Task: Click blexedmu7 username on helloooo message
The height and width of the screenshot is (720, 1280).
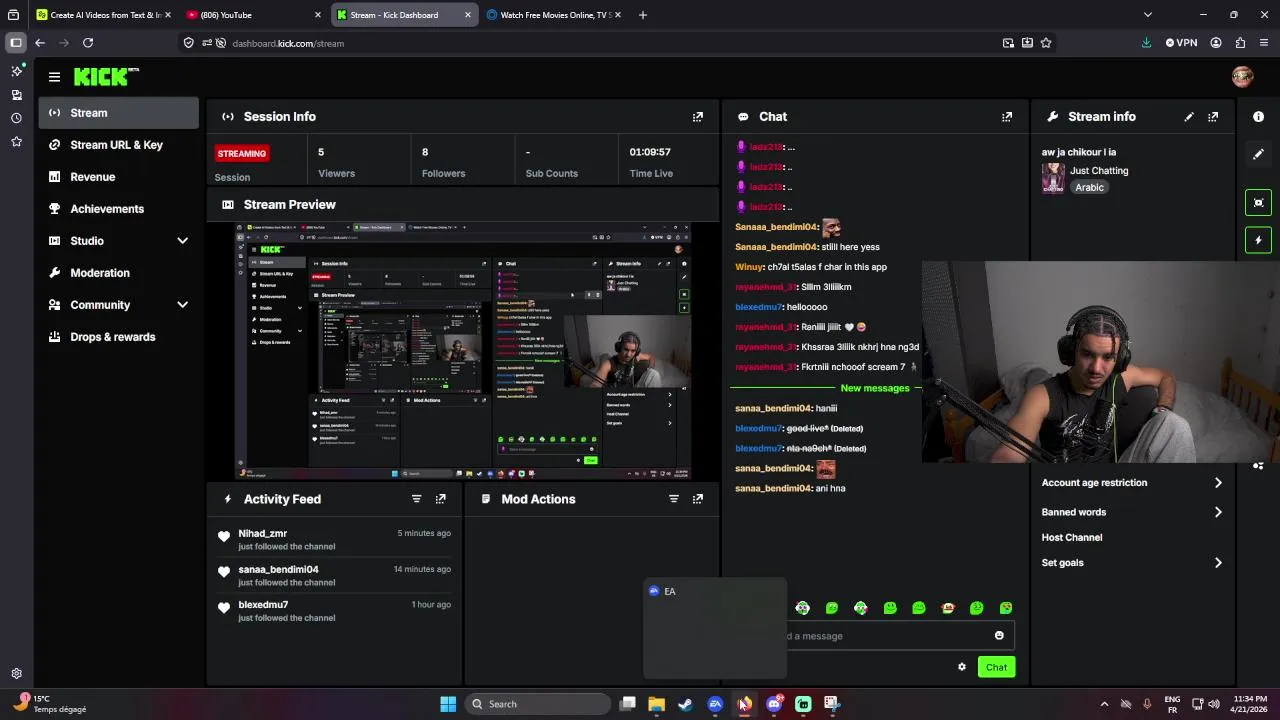Action: [758, 307]
